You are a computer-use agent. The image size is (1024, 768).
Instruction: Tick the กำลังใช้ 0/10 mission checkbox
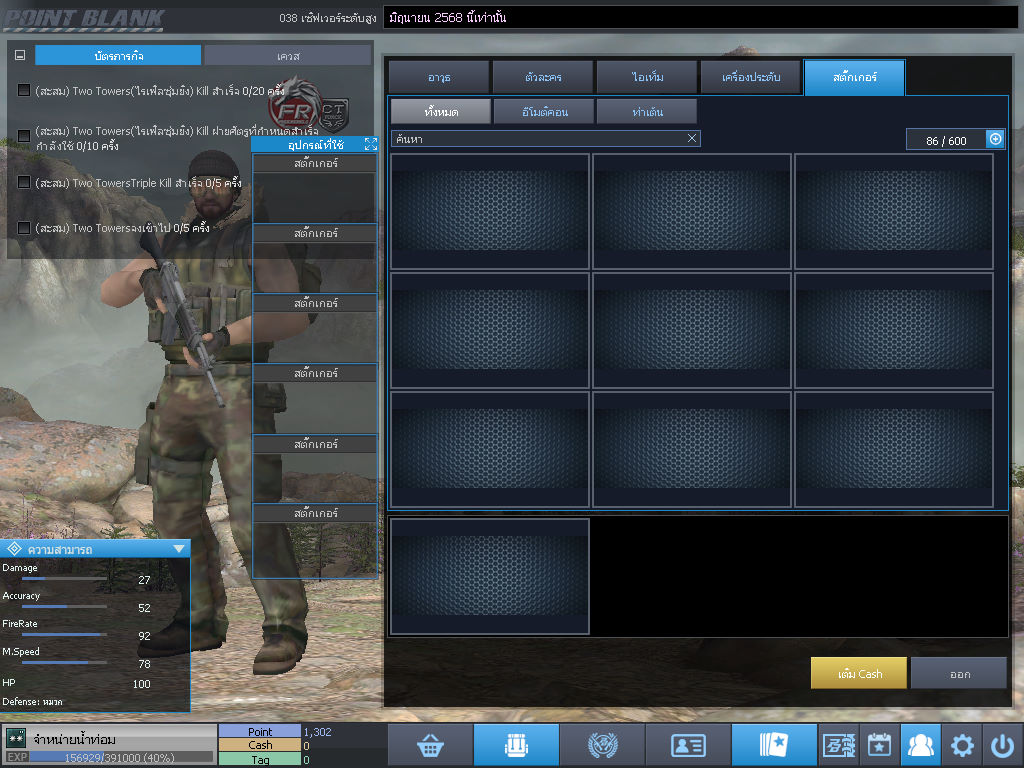(24, 136)
